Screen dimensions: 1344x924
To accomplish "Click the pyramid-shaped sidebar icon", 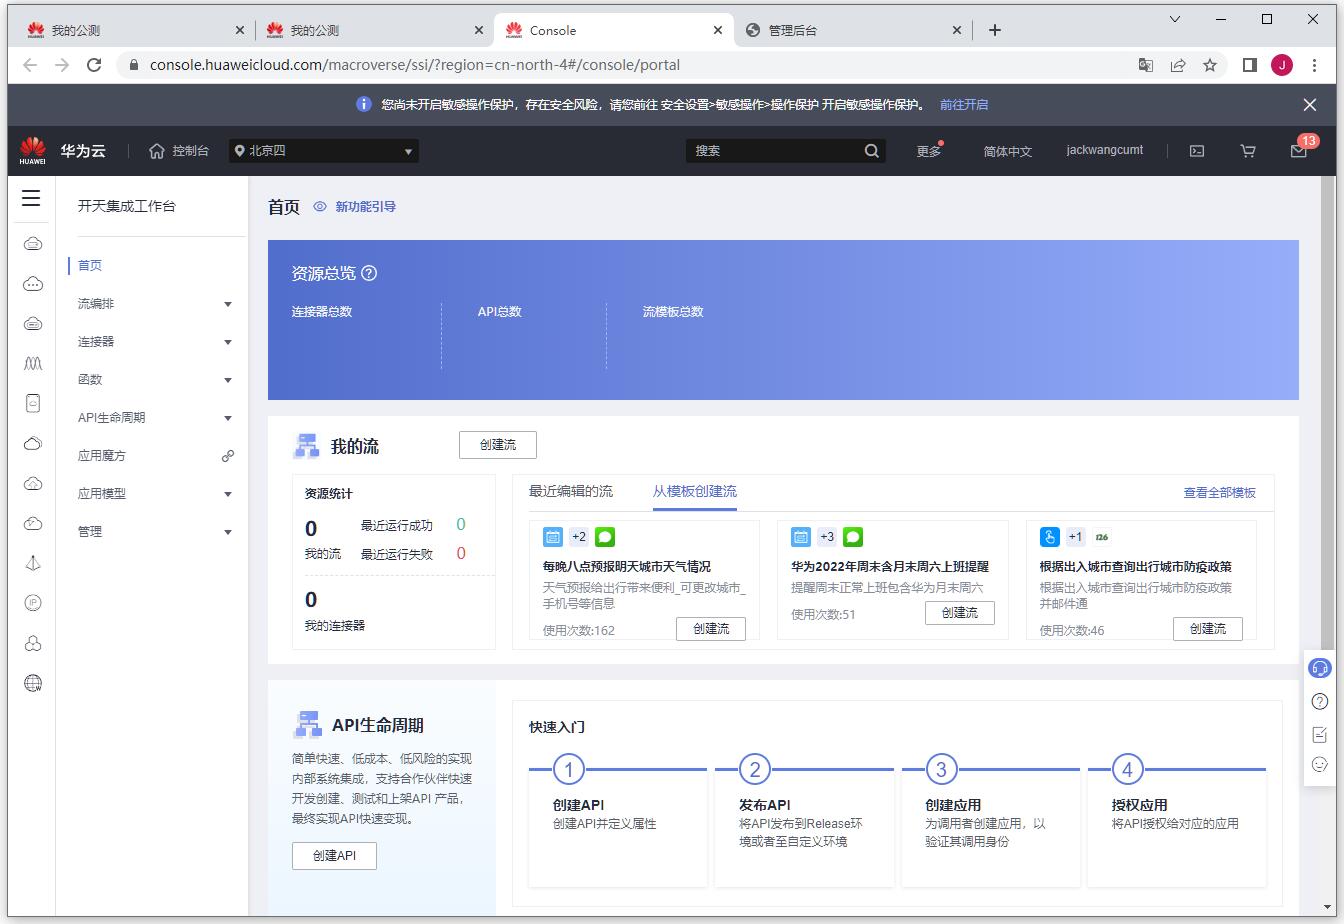I will (x=33, y=563).
